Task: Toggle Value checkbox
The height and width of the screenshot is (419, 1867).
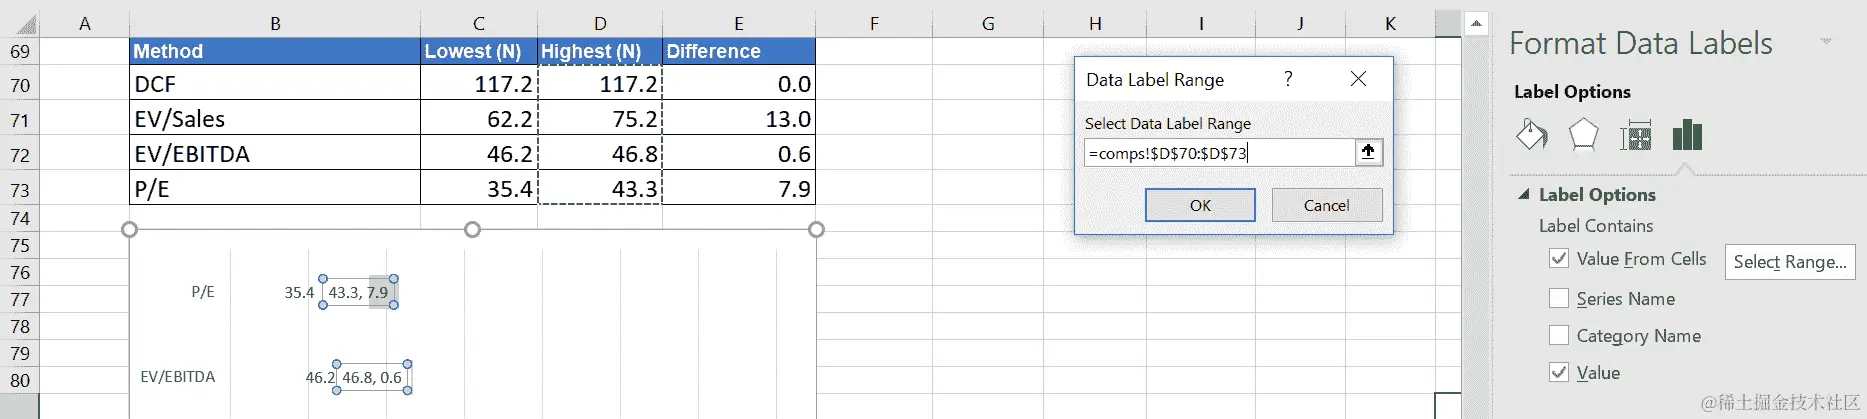Action: (x=1559, y=372)
